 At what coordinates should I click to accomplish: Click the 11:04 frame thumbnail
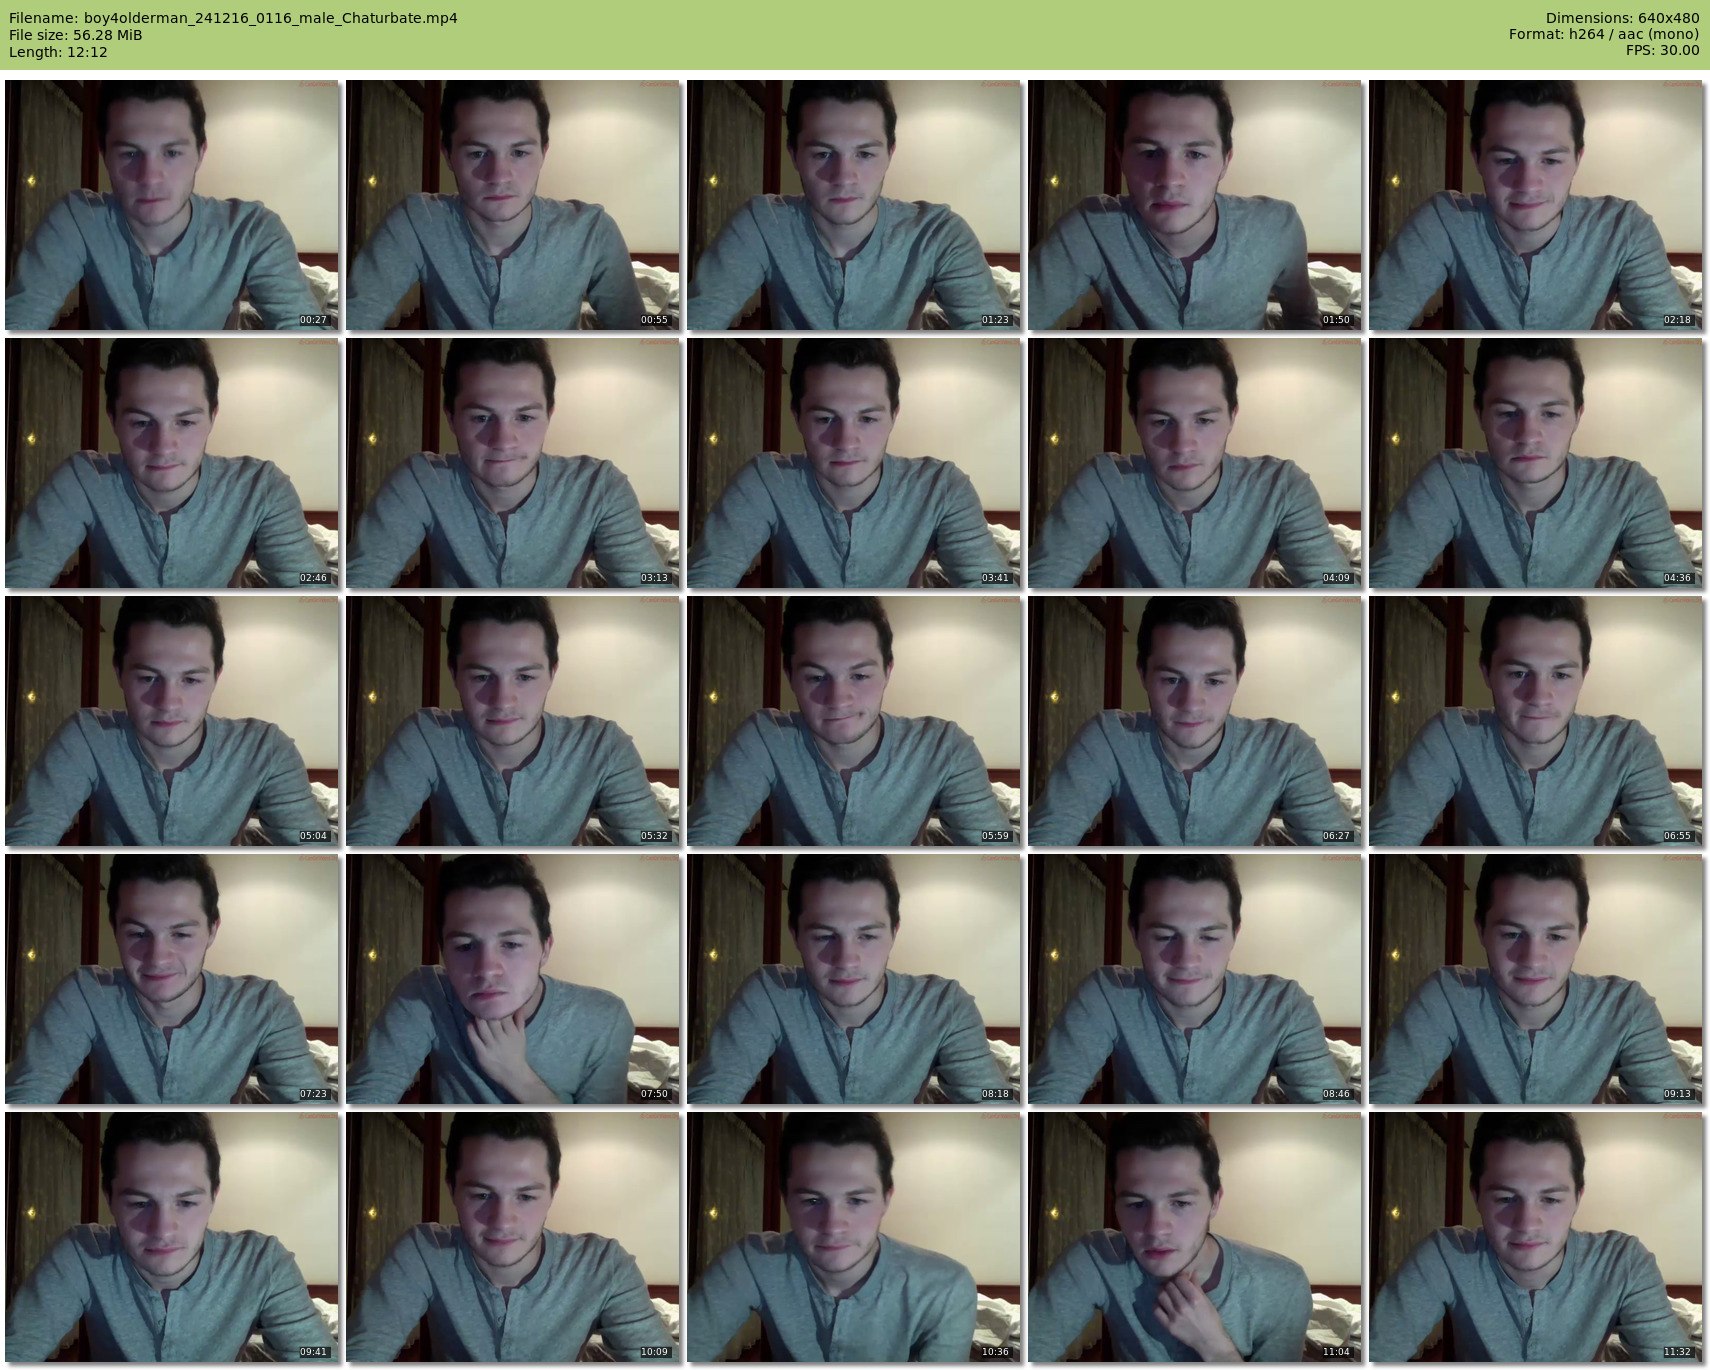click(1195, 1237)
